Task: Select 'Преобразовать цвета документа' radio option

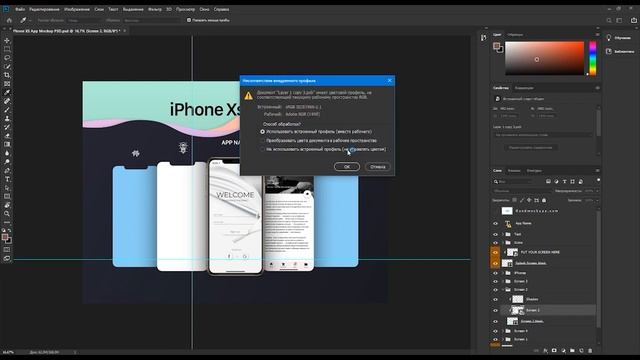Action: (262, 140)
